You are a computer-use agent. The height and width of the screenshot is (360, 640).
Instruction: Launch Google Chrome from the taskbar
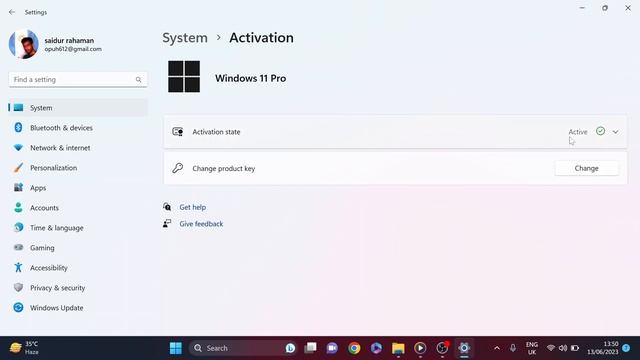tap(354, 348)
